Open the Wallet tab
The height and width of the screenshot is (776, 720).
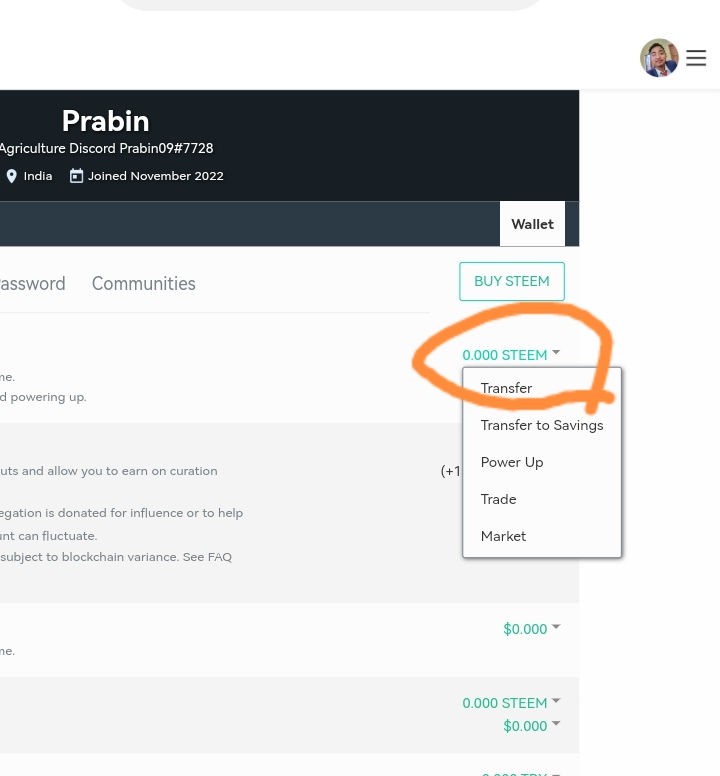[532, 224]
